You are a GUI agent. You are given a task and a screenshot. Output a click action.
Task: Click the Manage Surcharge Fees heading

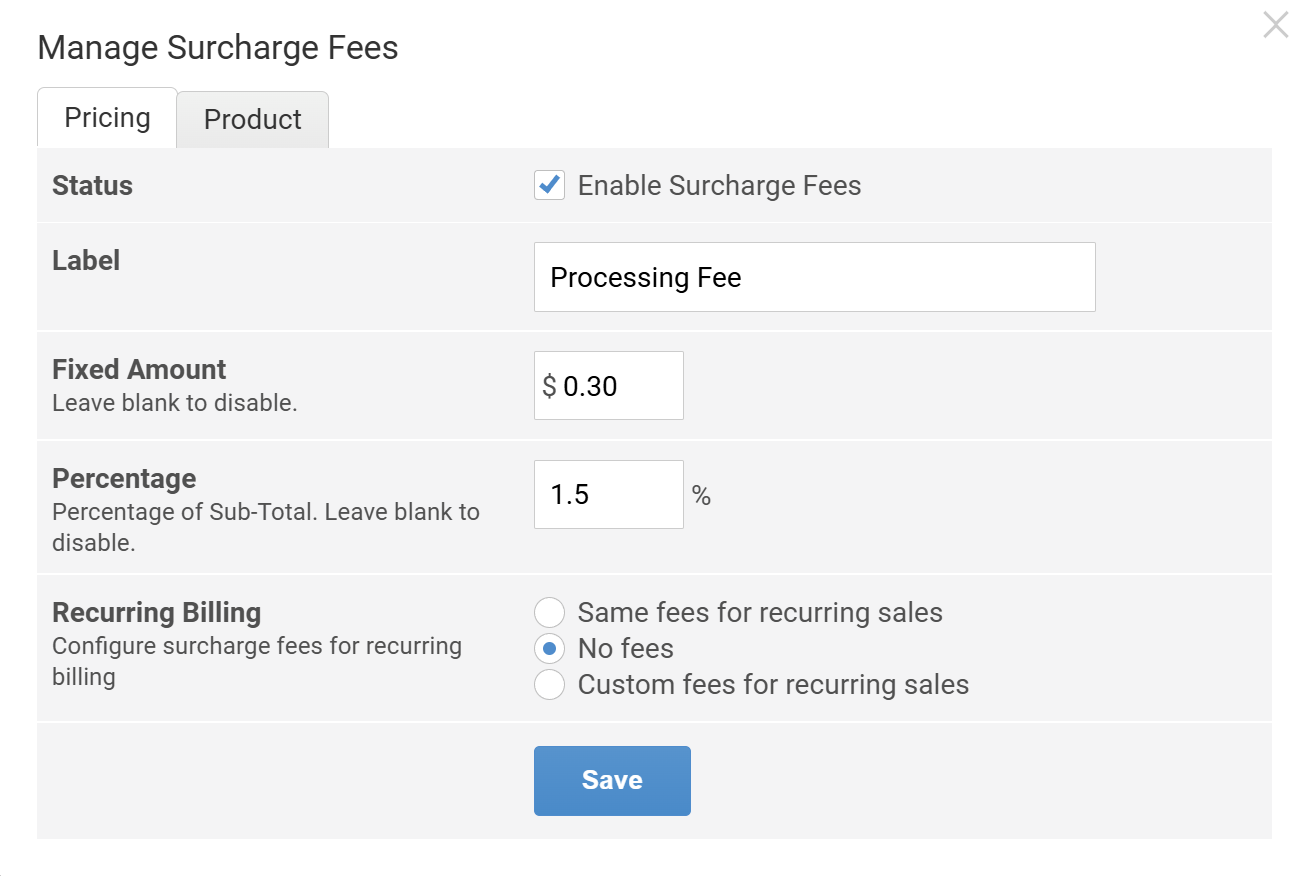218,48
